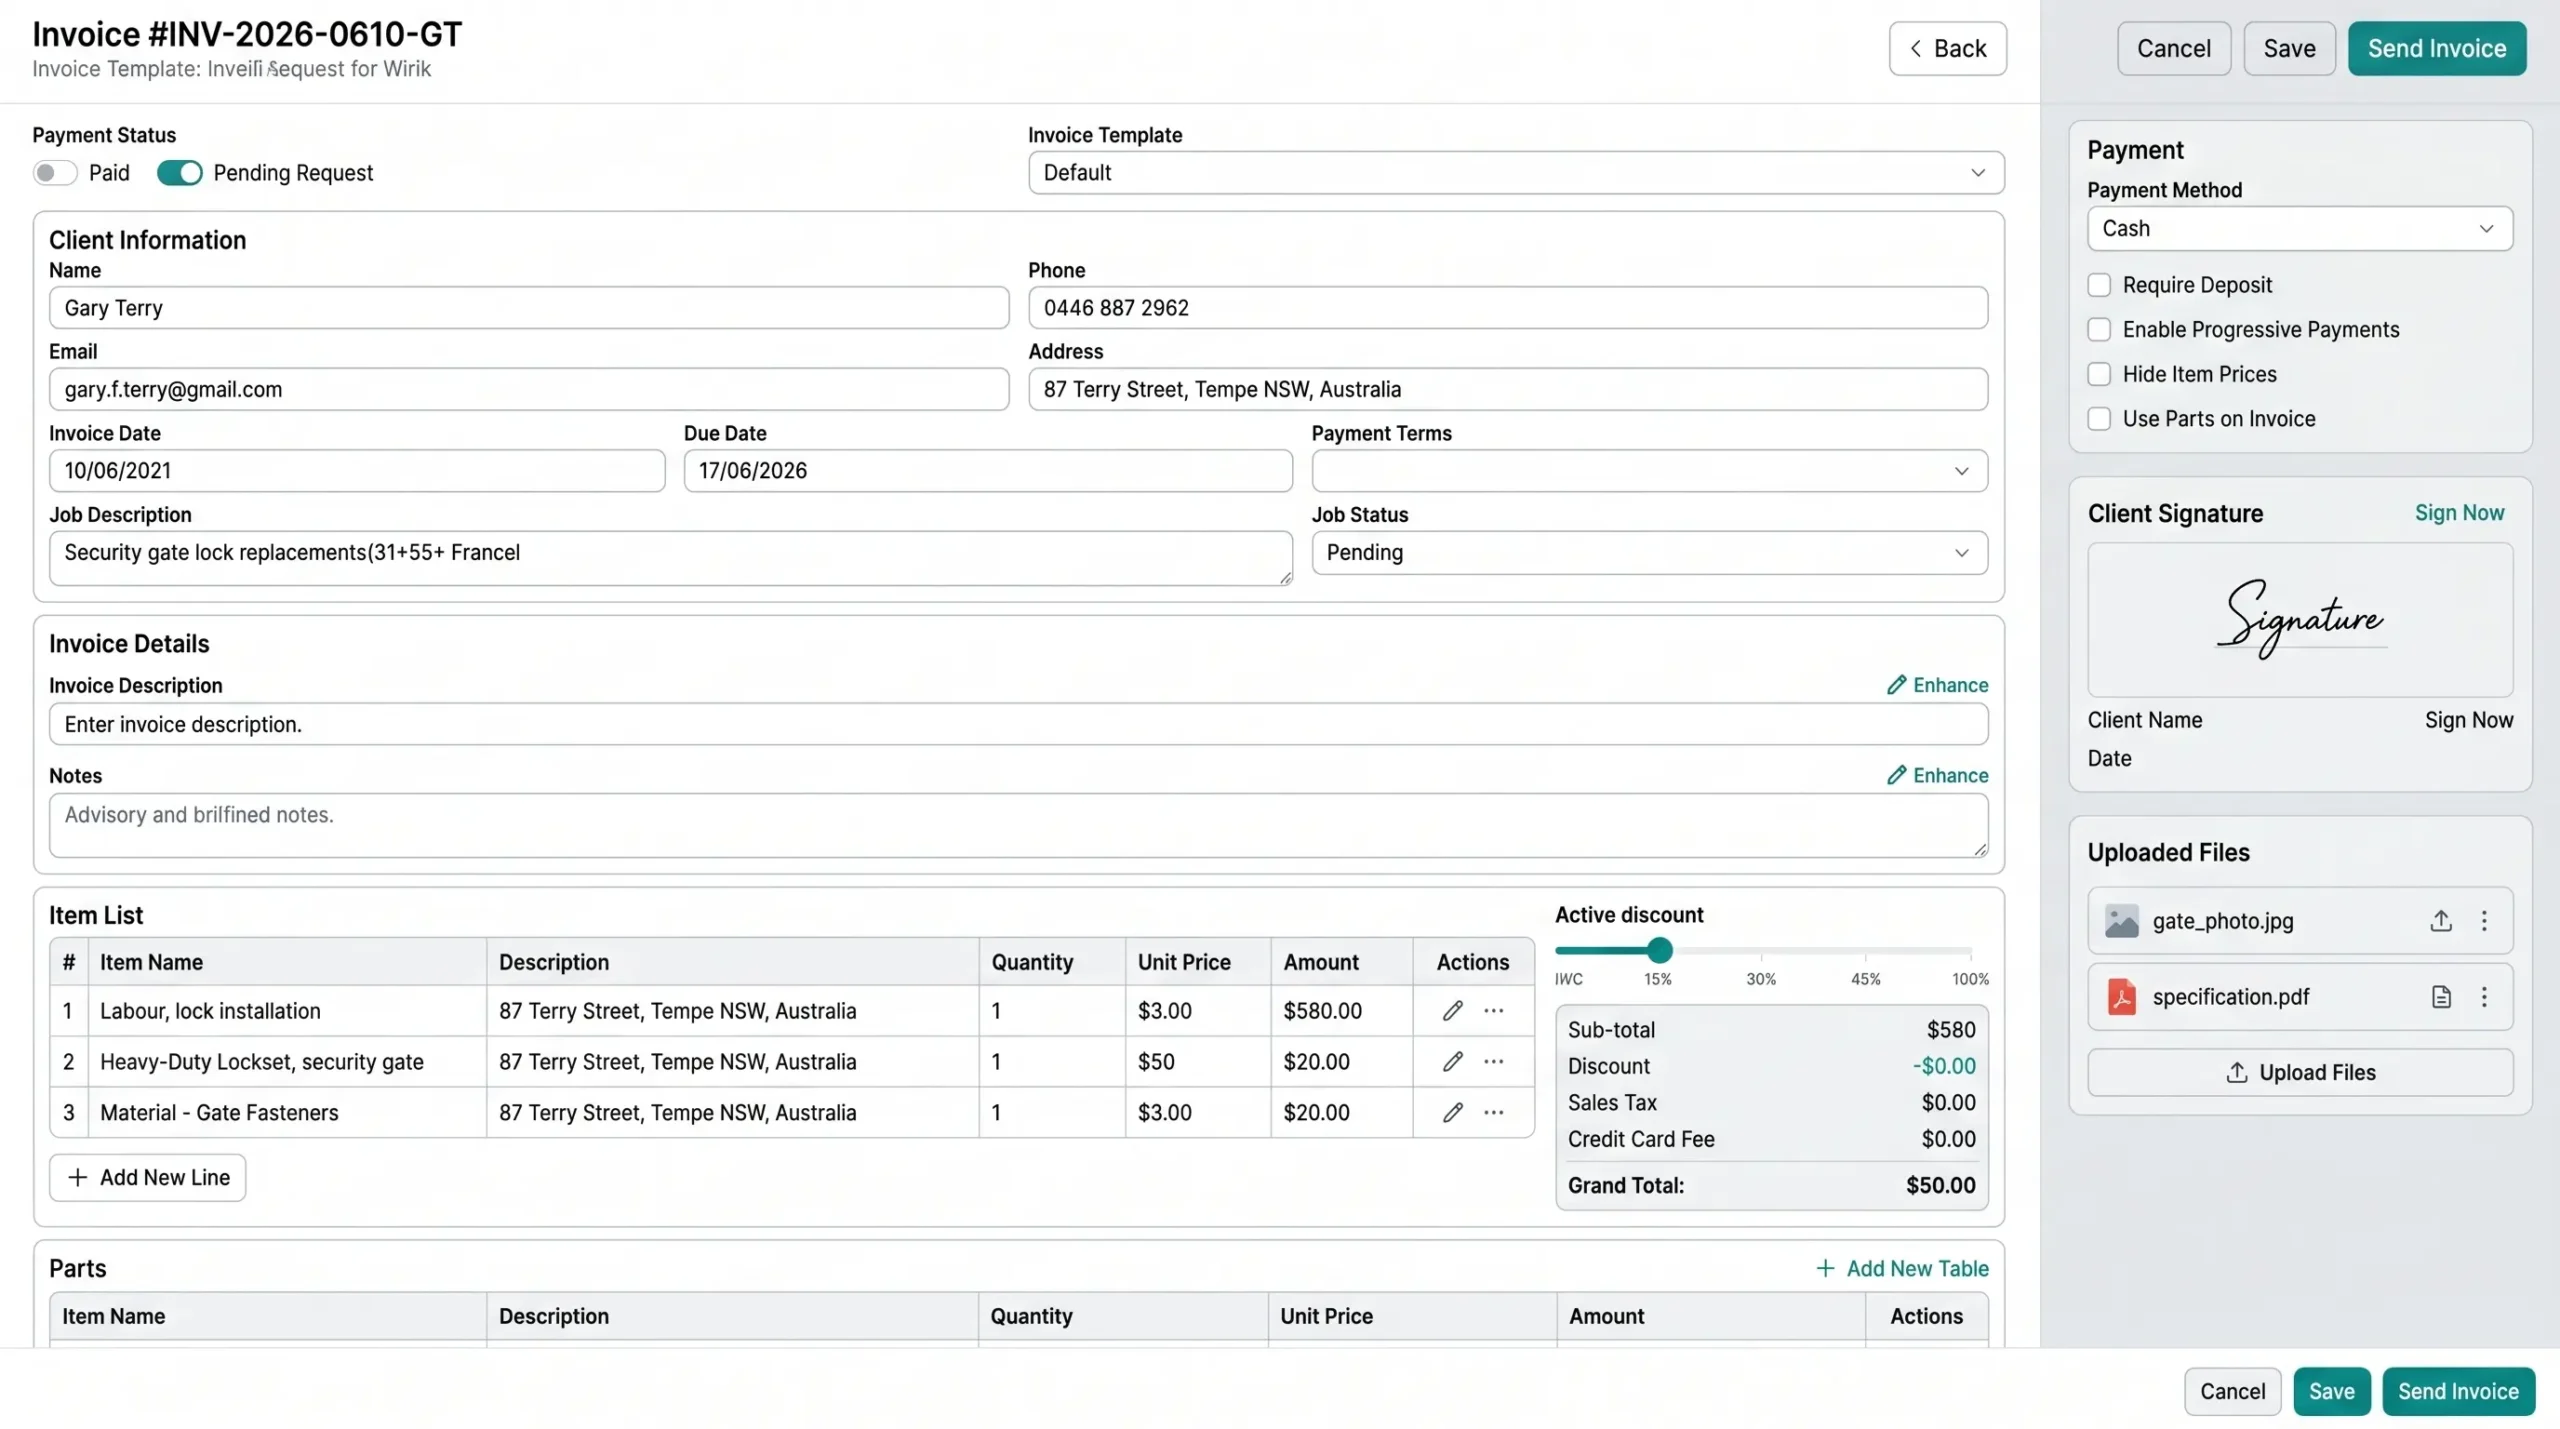
Task: Click the Upload Files button
Action: (2300, 1073)
